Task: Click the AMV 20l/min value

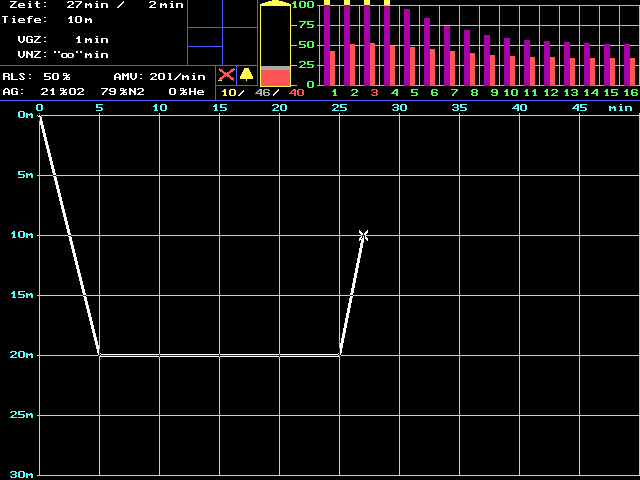Action: 177,76
